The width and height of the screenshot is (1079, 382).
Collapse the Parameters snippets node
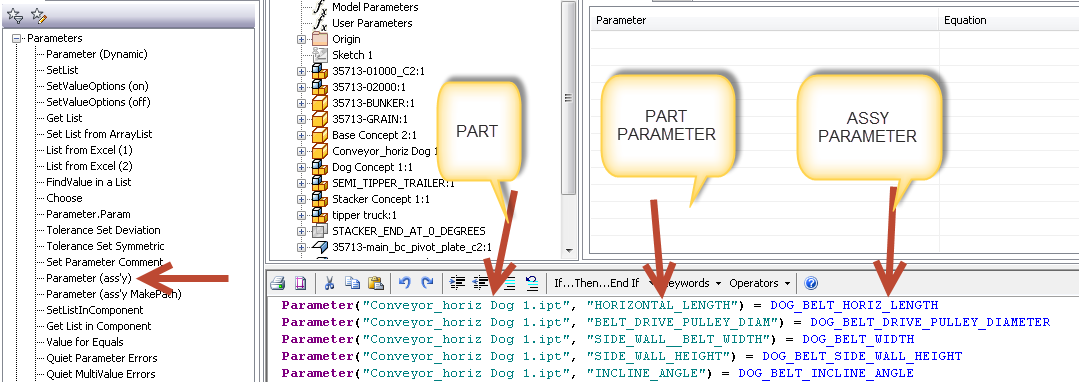(17, 39)
